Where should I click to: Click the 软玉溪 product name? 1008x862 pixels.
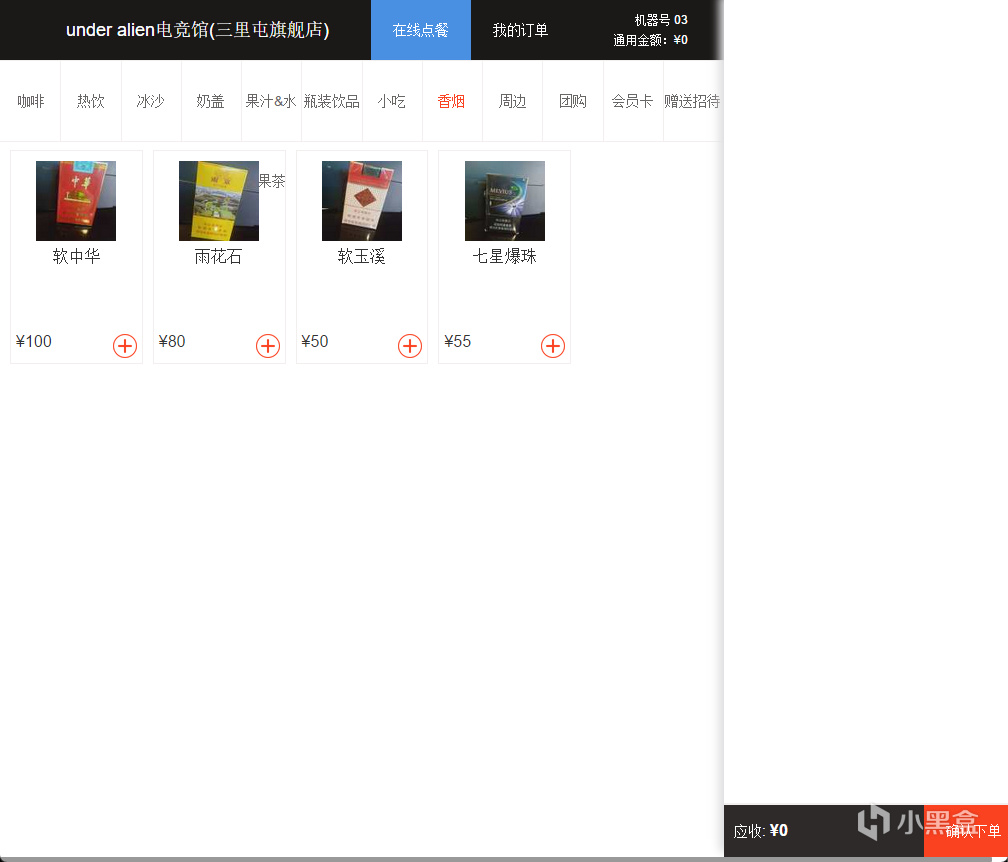click(361, 256)
